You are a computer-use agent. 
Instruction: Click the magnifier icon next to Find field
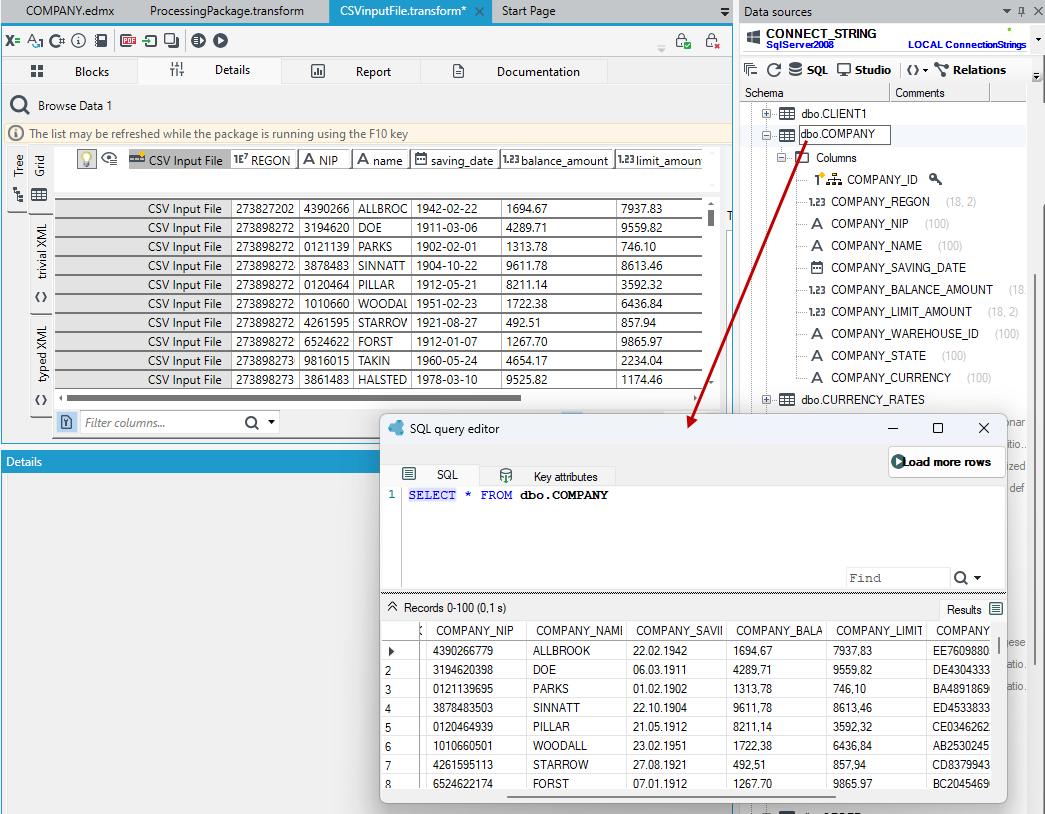point(960,578)
